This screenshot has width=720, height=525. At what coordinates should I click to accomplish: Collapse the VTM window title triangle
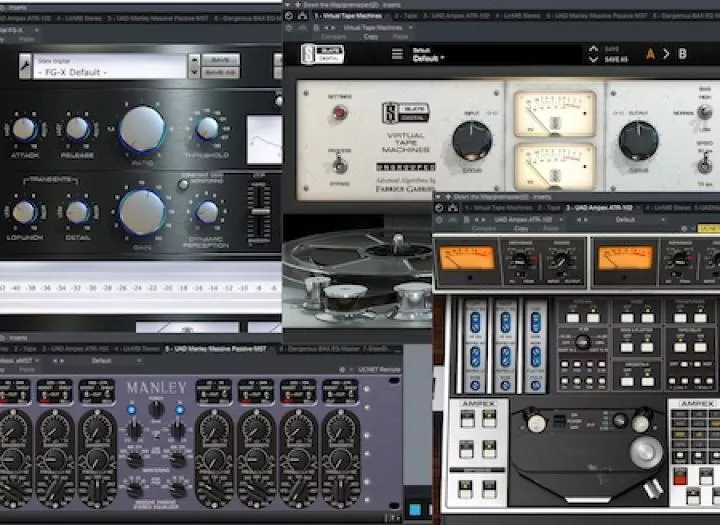(288, 5)
